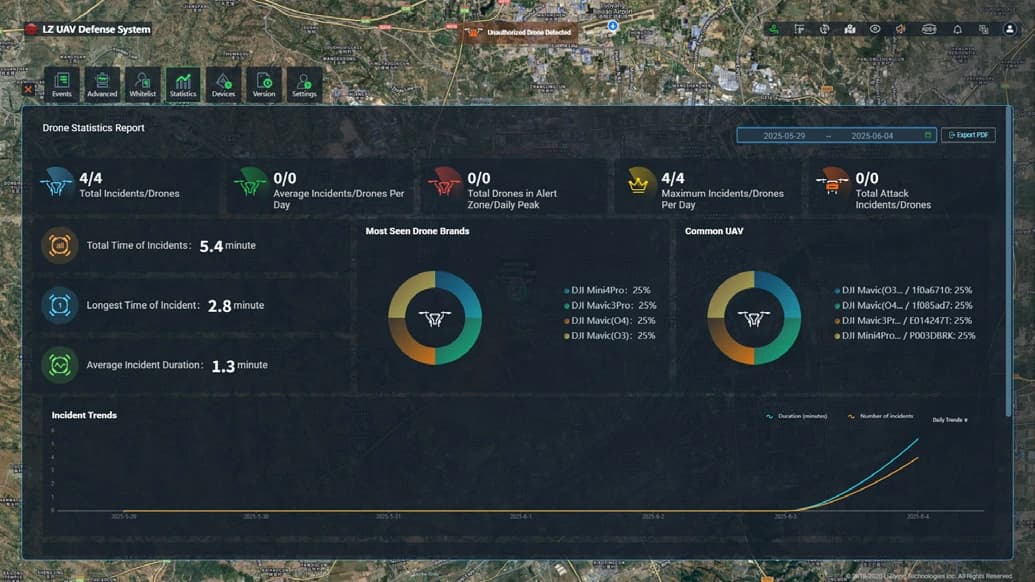The image size is (1035, 582).
Task: Click the 2.8 minute longest time value
Action: [236, 306]
